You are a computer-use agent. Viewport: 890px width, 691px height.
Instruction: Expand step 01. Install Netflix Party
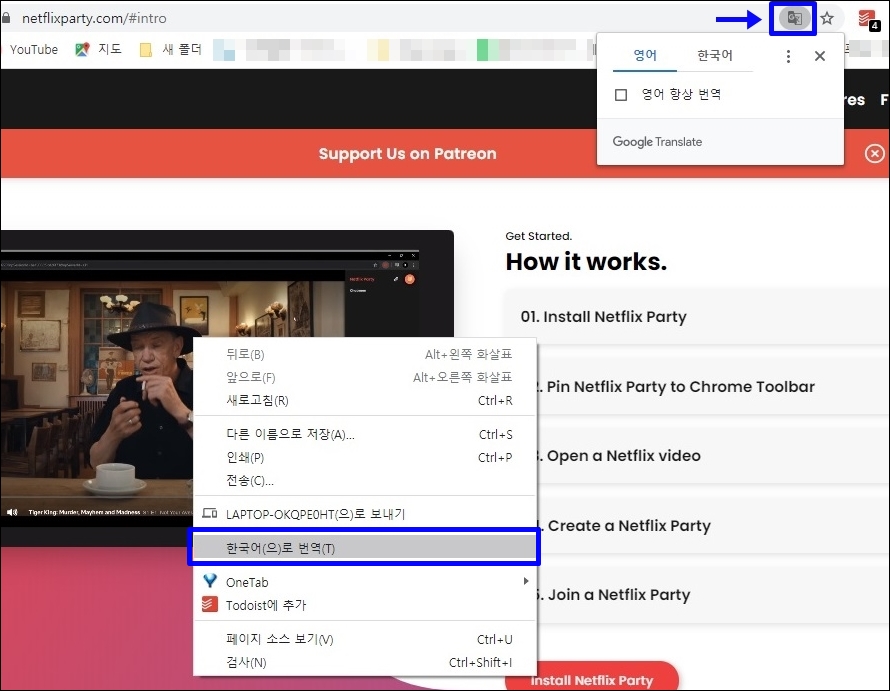point(696,316)
